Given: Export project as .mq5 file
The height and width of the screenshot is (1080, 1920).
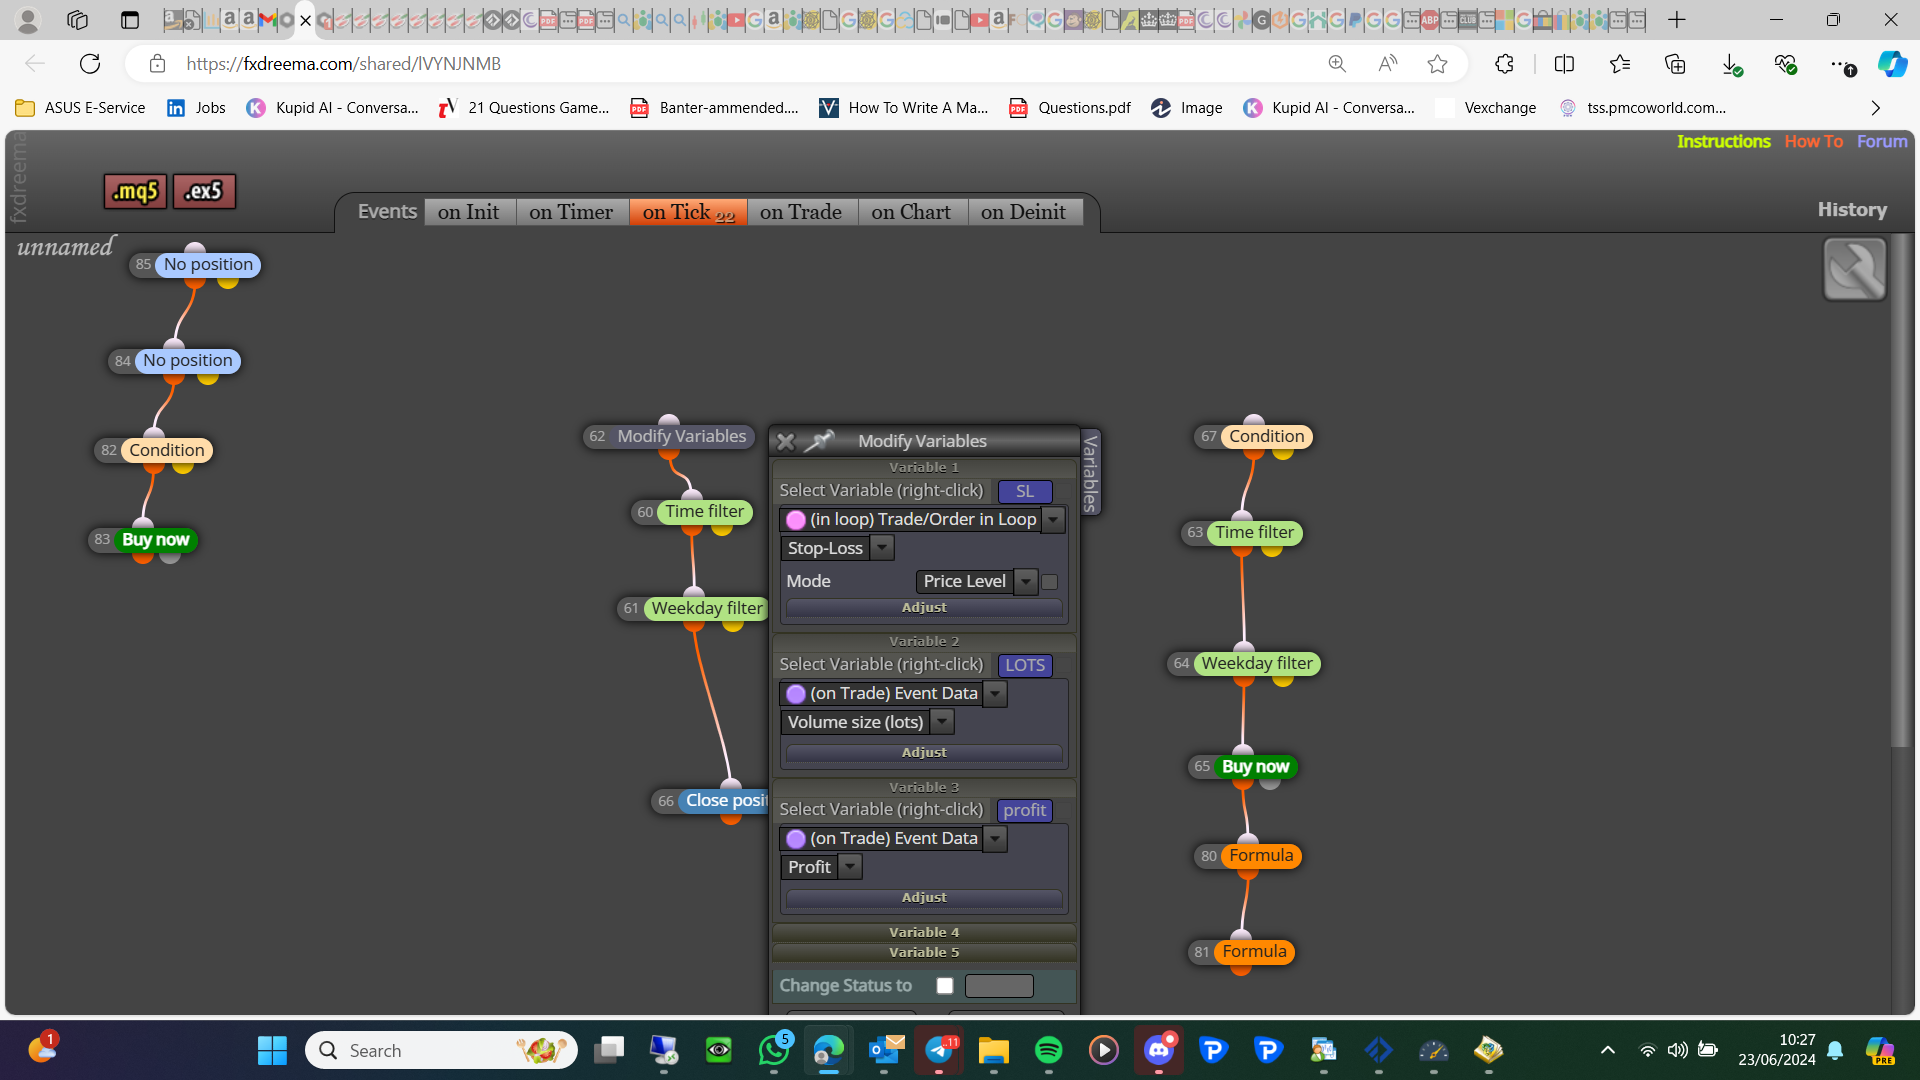Looking at the screenshot, I should 135,191.
